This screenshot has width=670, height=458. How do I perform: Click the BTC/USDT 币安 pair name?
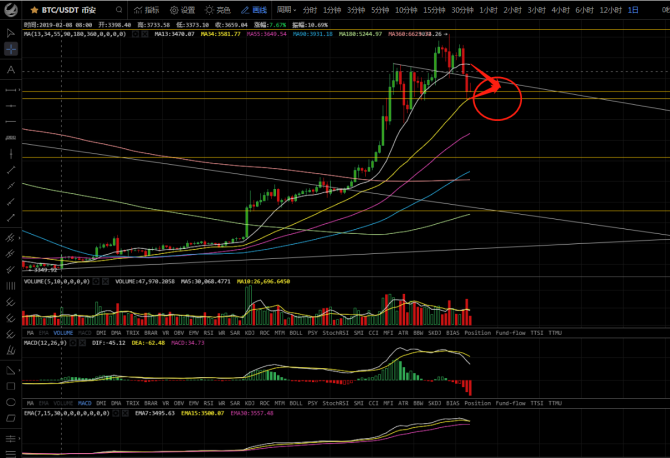pyautogui.click(x=69, y=10)
